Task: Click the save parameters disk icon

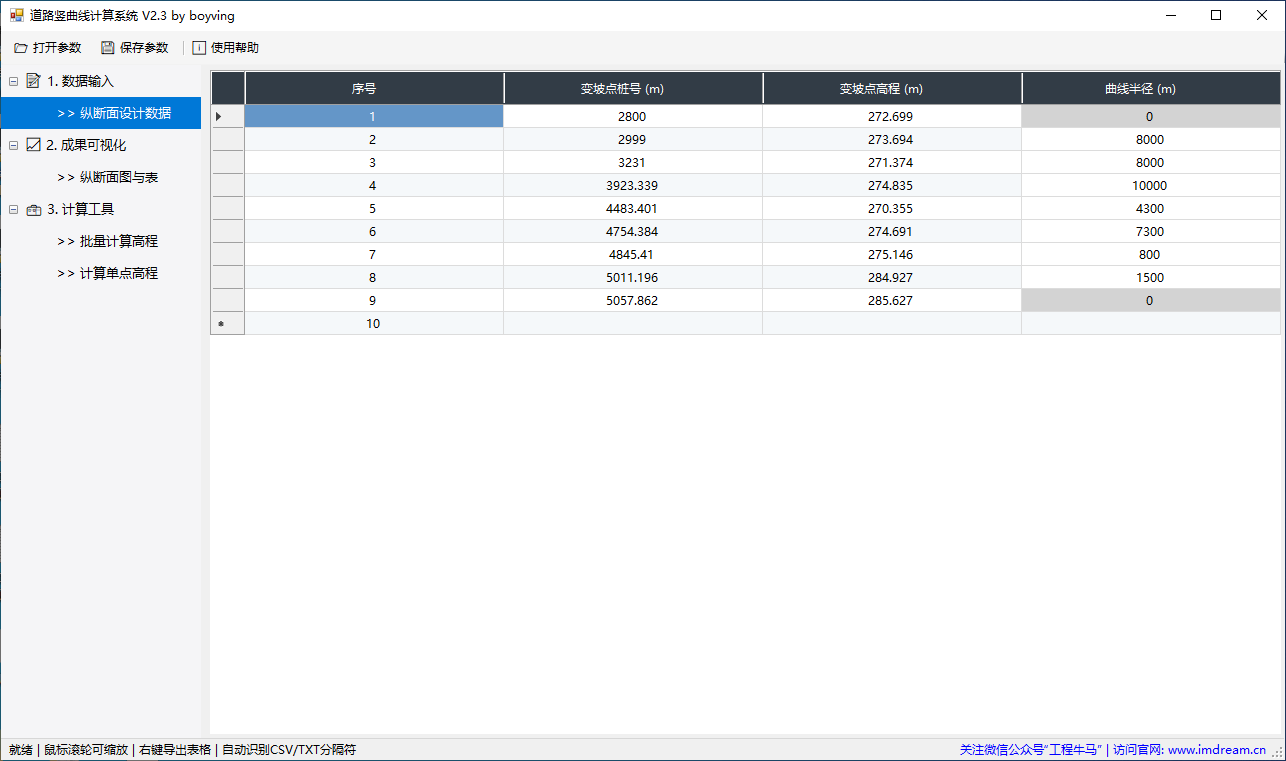Action: tap(107, 48)
